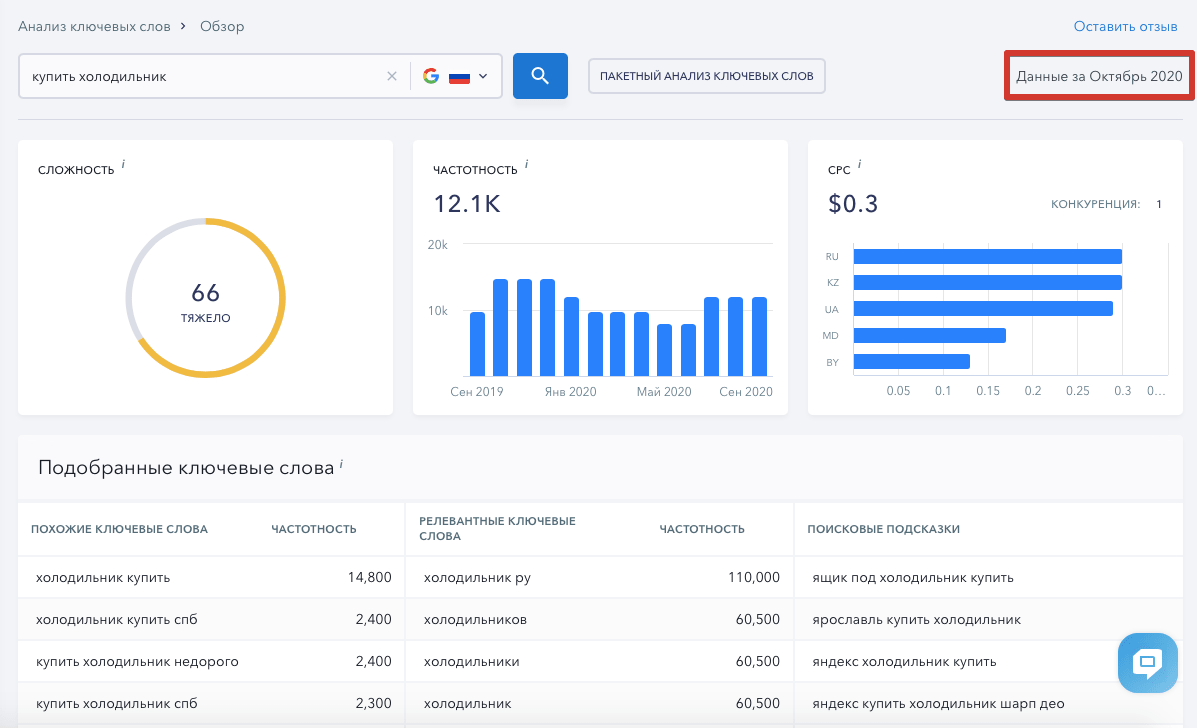Click the Похожие ключевые слова column header
The image size is (1199, 728).
[119, 529]
